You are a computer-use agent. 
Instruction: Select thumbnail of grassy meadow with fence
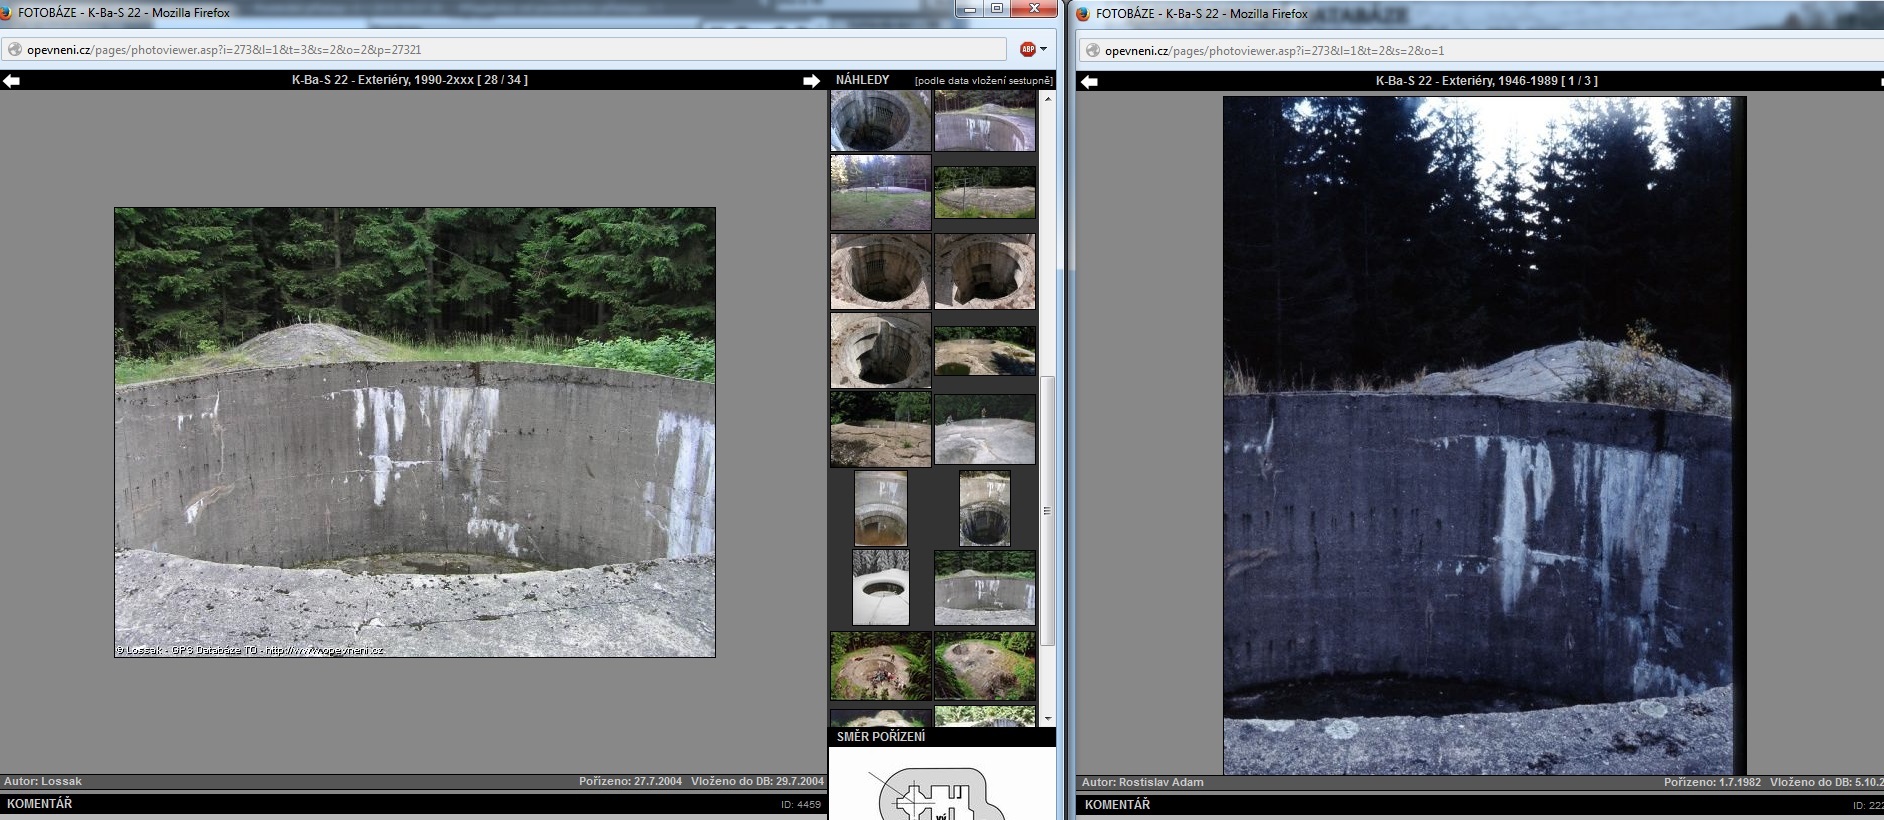click(x=880, y=192)
